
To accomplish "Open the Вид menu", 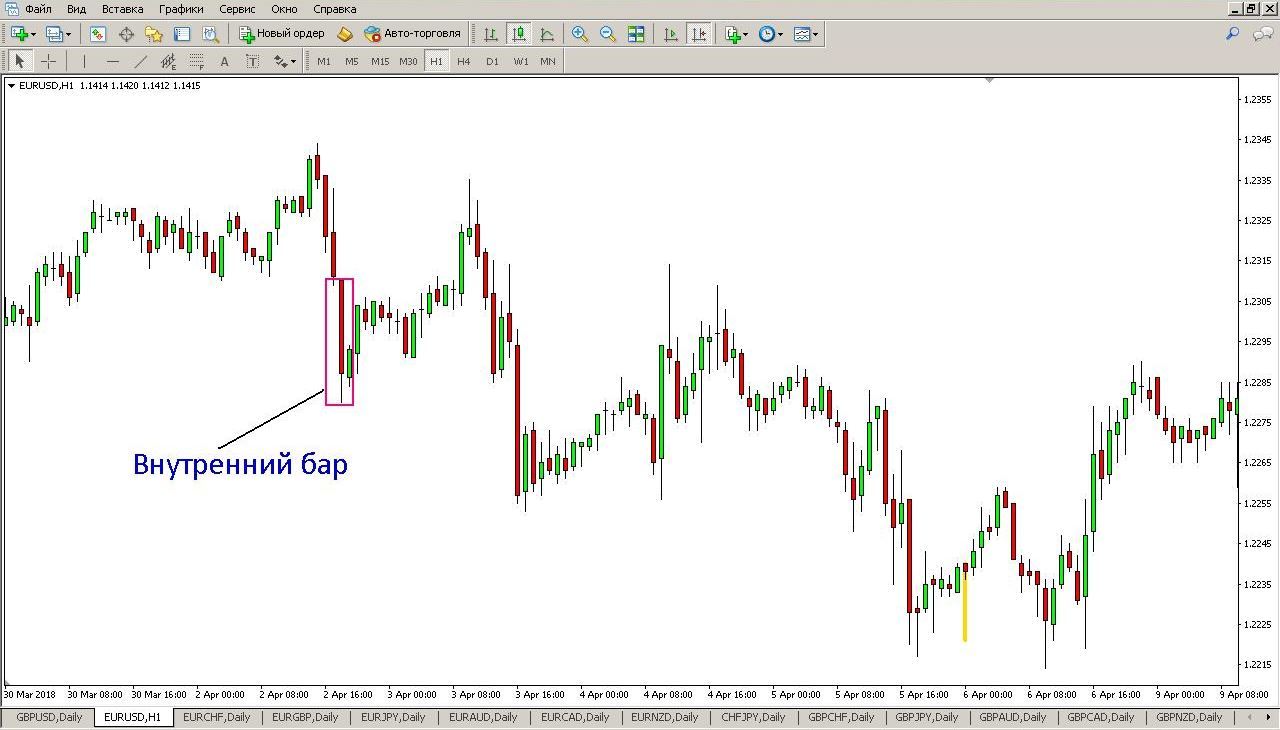I will coord(77,9).
